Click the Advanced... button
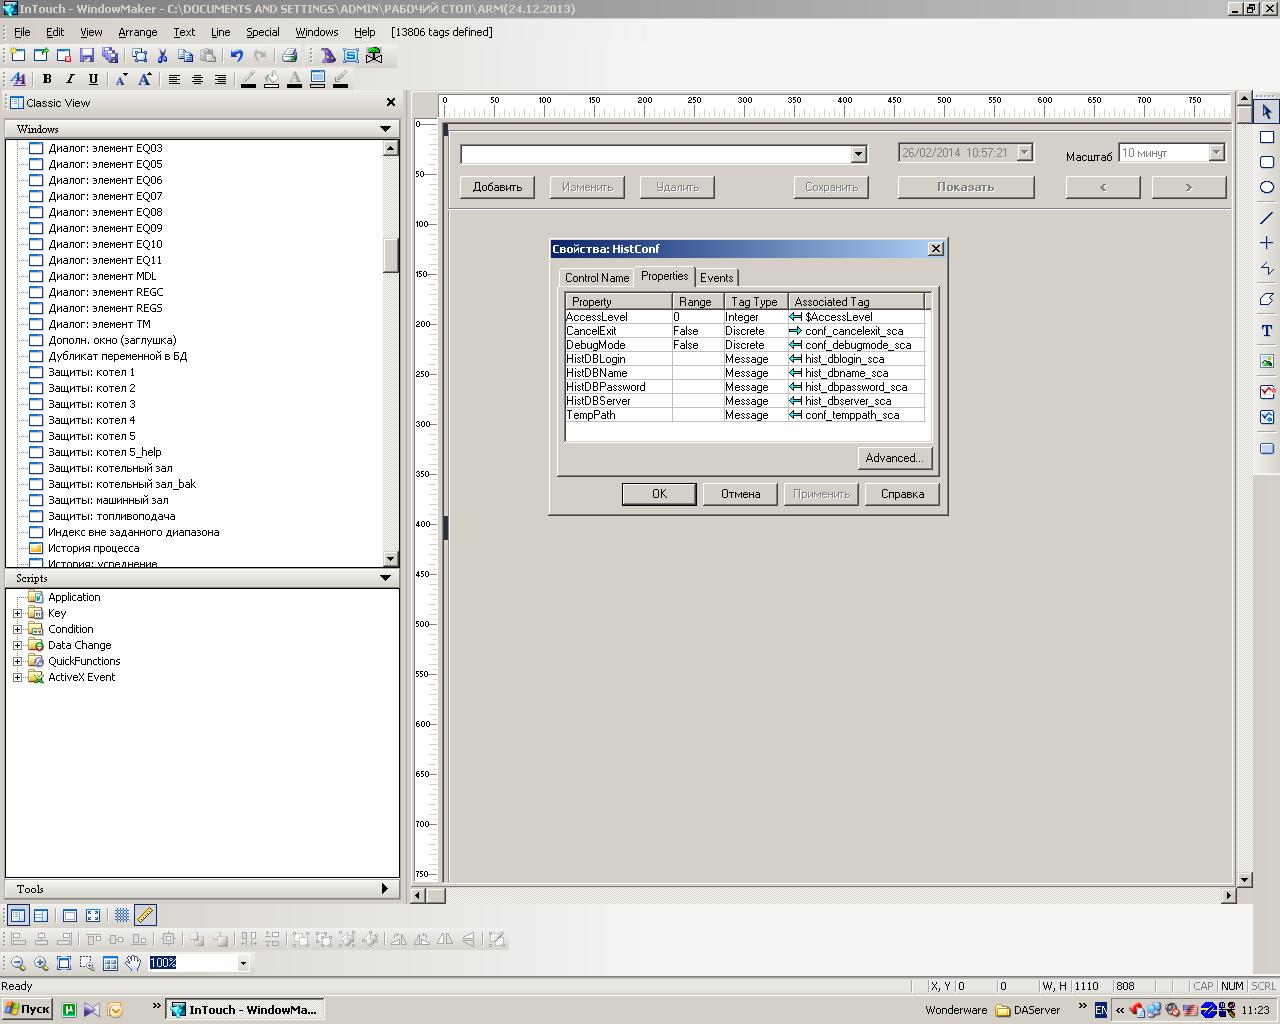Screen dimensions: 1280x1024 pos(894,458)
